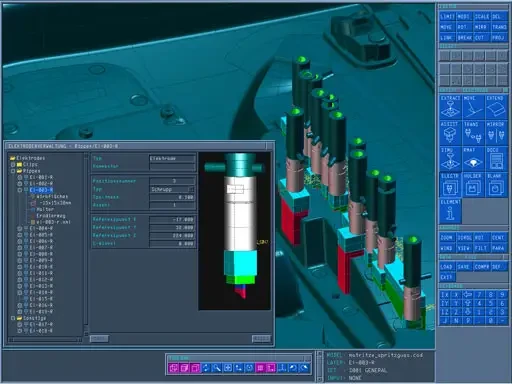Show ELEMENT info
512x384 pixels.
click(450, 211)
